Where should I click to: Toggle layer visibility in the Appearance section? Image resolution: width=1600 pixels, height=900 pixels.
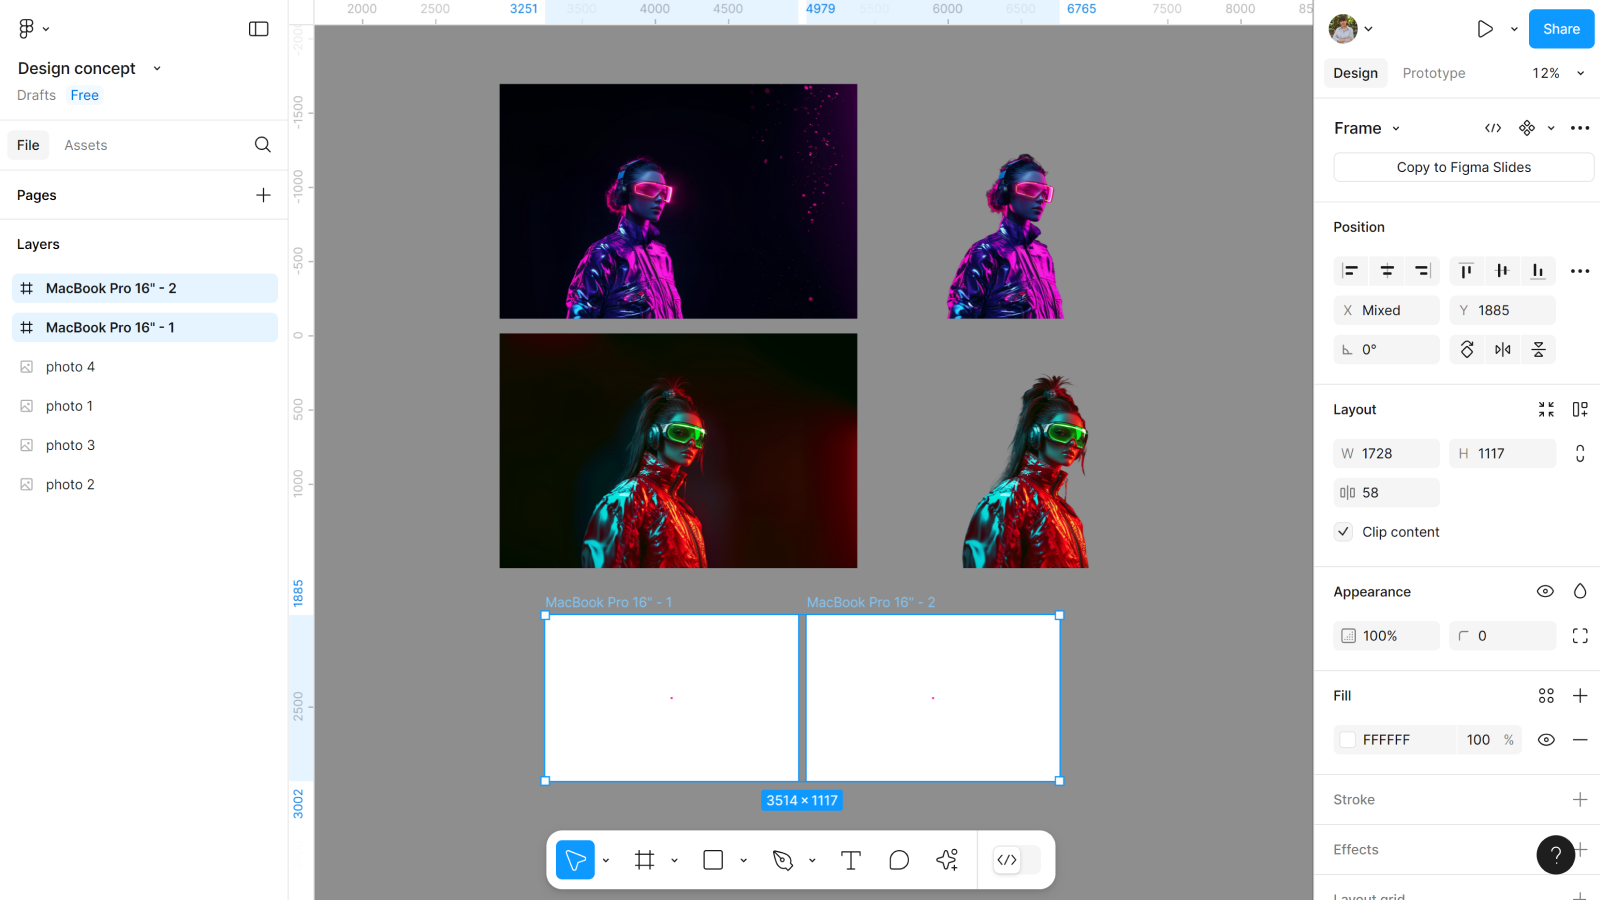[1545, 592]
